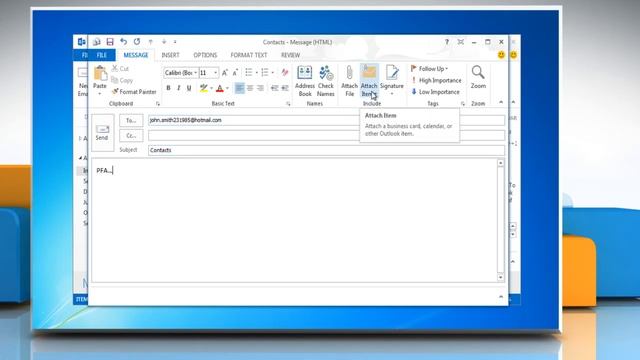This screenshot has width=640, height=360.
Task: Click in the Cc field
Action: pyautogui.click(x=327, y=135)
